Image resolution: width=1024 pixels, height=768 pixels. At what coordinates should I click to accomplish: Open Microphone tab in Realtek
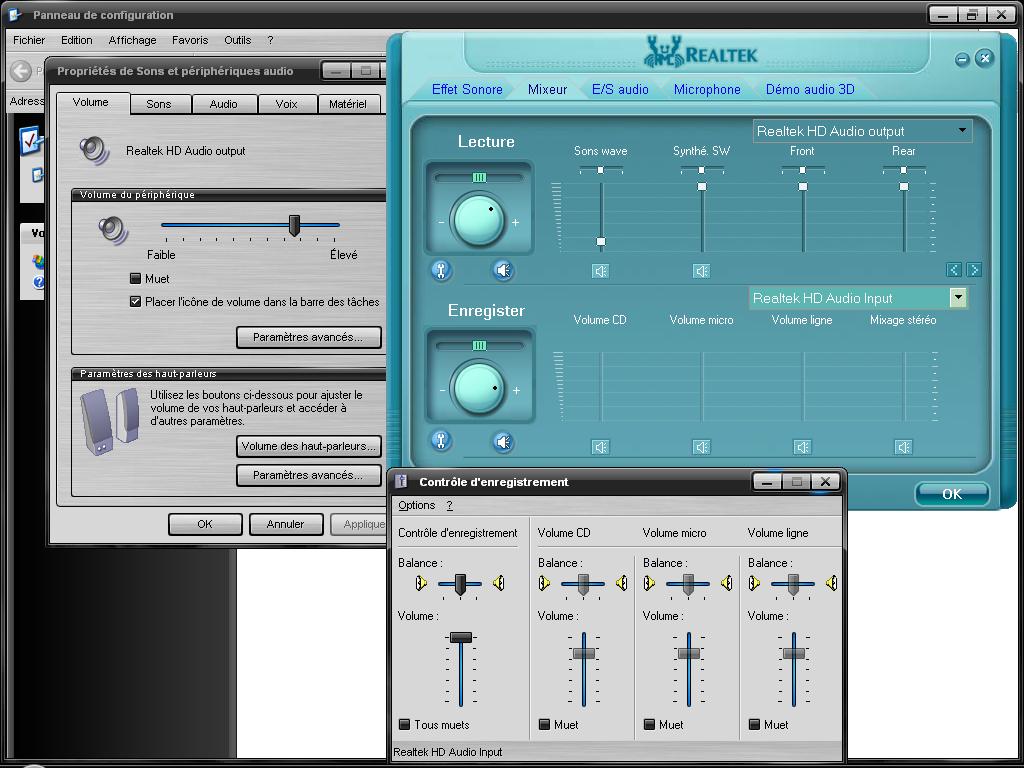coord(707,89)
